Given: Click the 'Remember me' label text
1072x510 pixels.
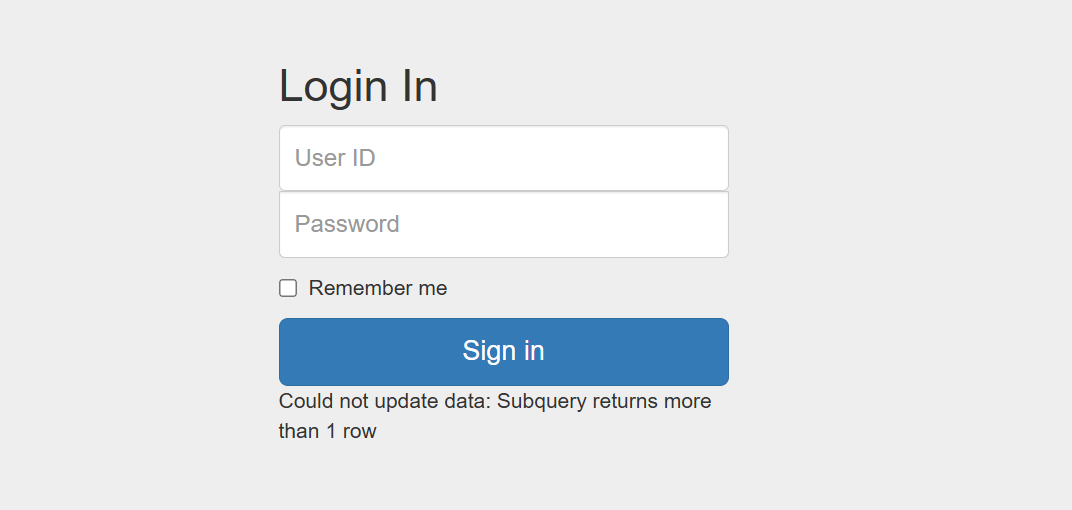Looking at the screenshot, I should point(377,288).
